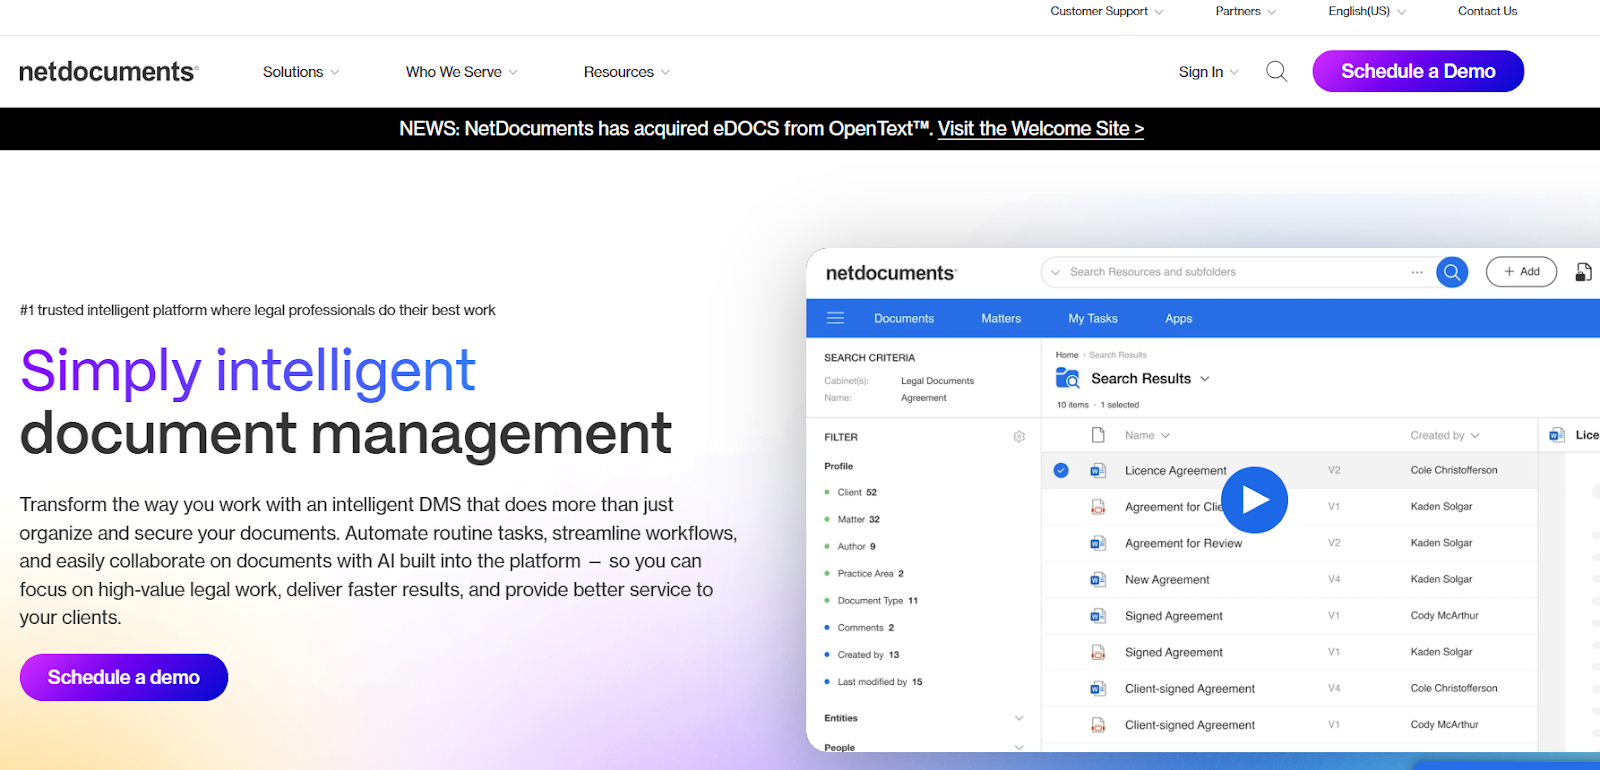Image resolution: width=1600 pixels, height=770 pixels.
Task: Select Client 52 filter
Action: [x=857, y=492]
